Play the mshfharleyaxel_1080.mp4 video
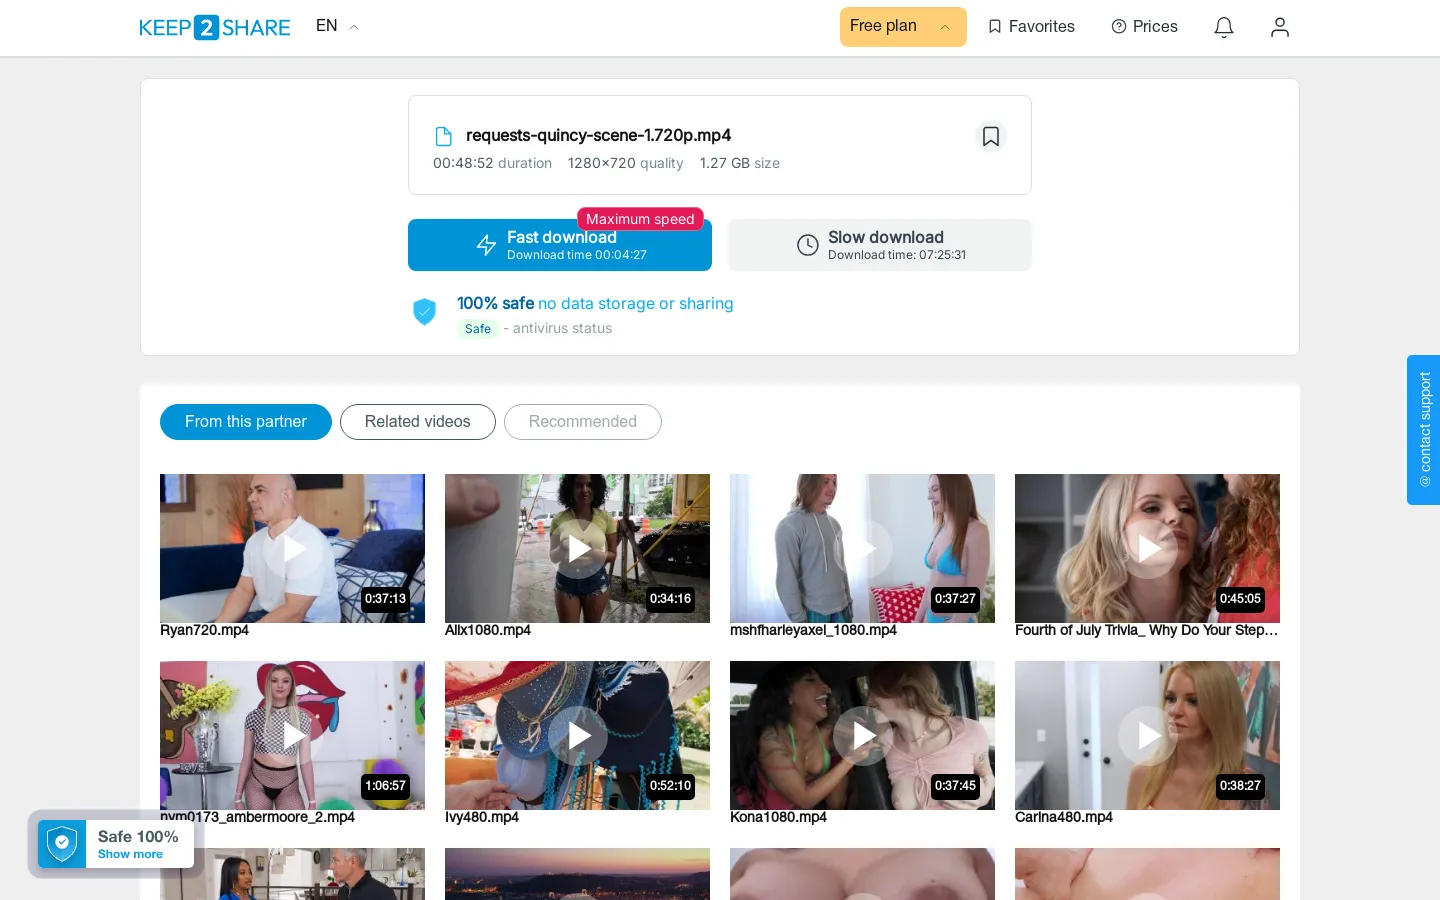This screenshot has height=900, width=1440. [x=863, y=548]
